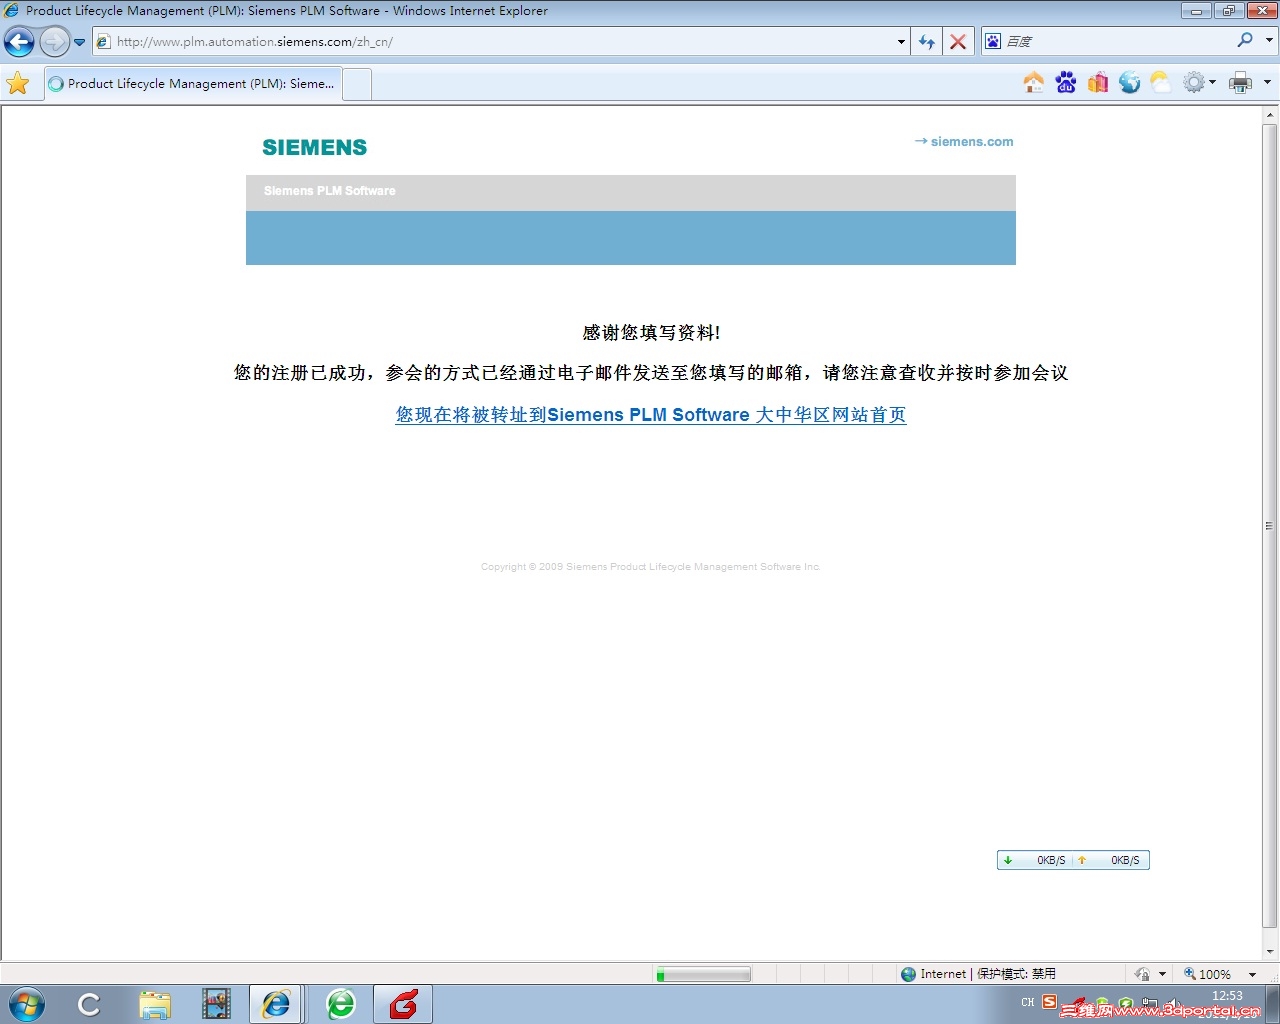Click the shopping bags toolbar icon
Viewport: 1280px width, 1024px height.
tap(1098, 82)
